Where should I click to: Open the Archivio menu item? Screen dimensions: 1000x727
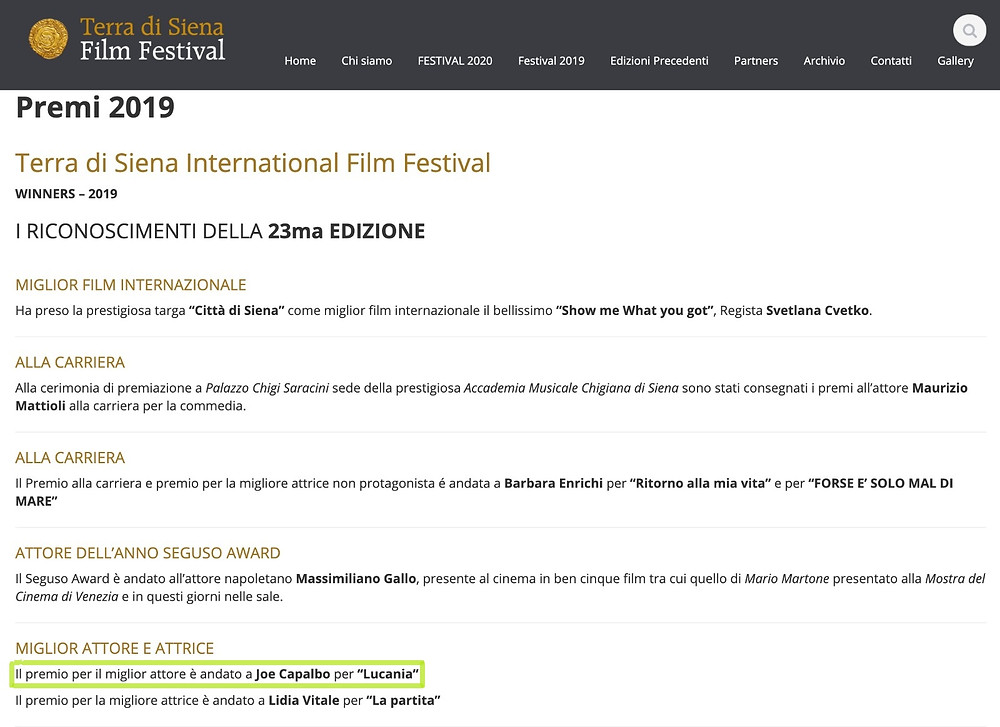pyautogui.click(x=824, y=61)
